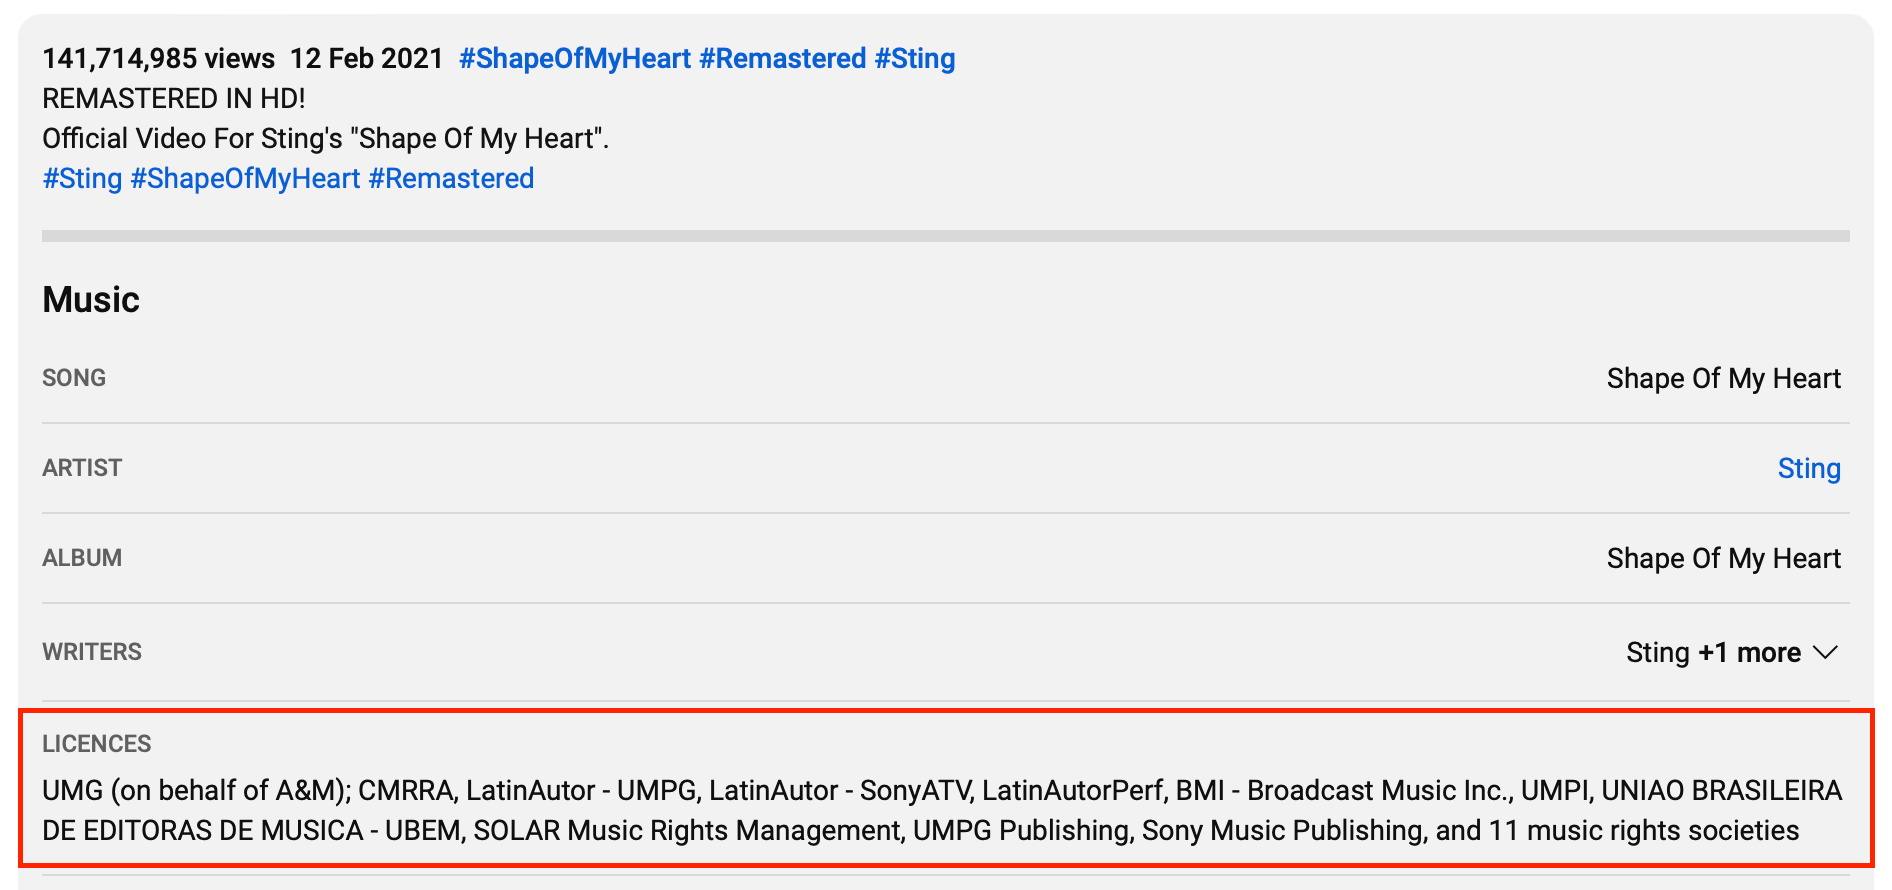This screenshot has width=1892, height=890.
Task: Click the album name in the ALBUM row
Action: tap(1723, 559)
